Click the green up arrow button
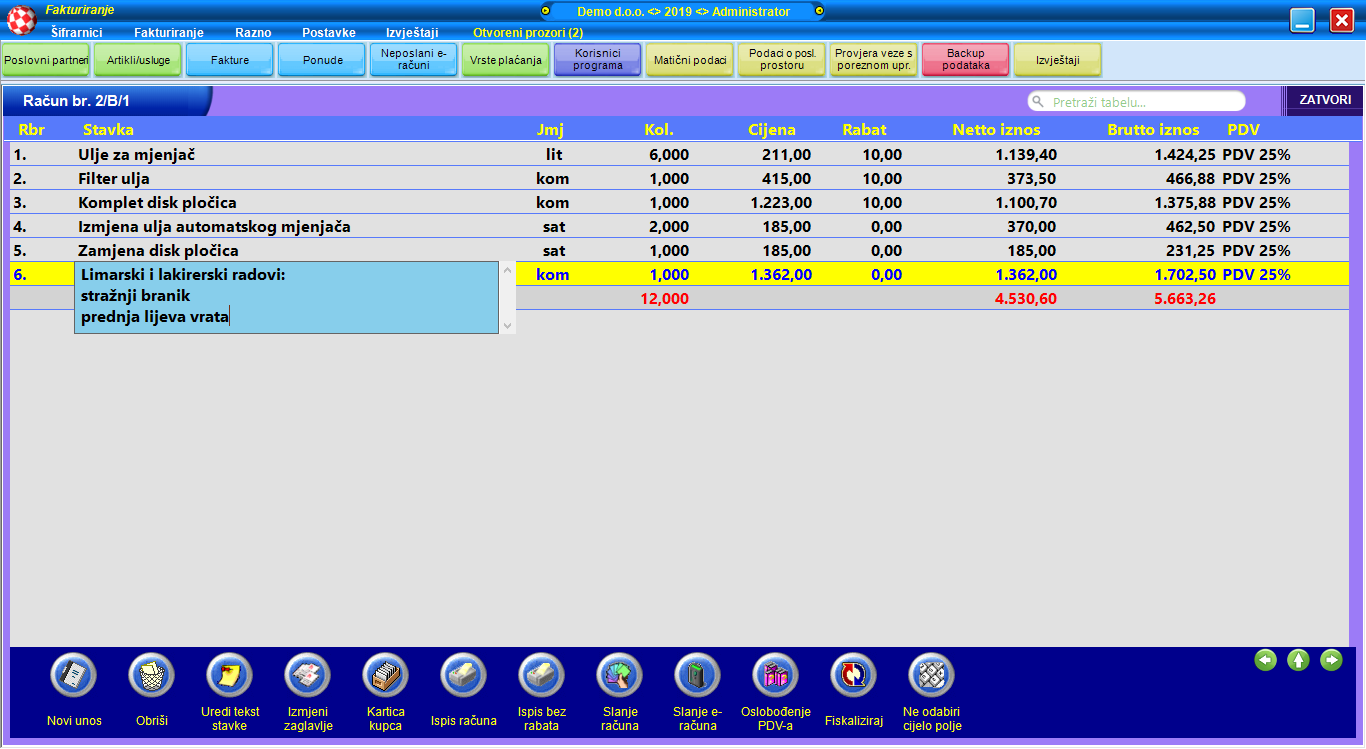Screen dimensions: 1366x749 1298,660
